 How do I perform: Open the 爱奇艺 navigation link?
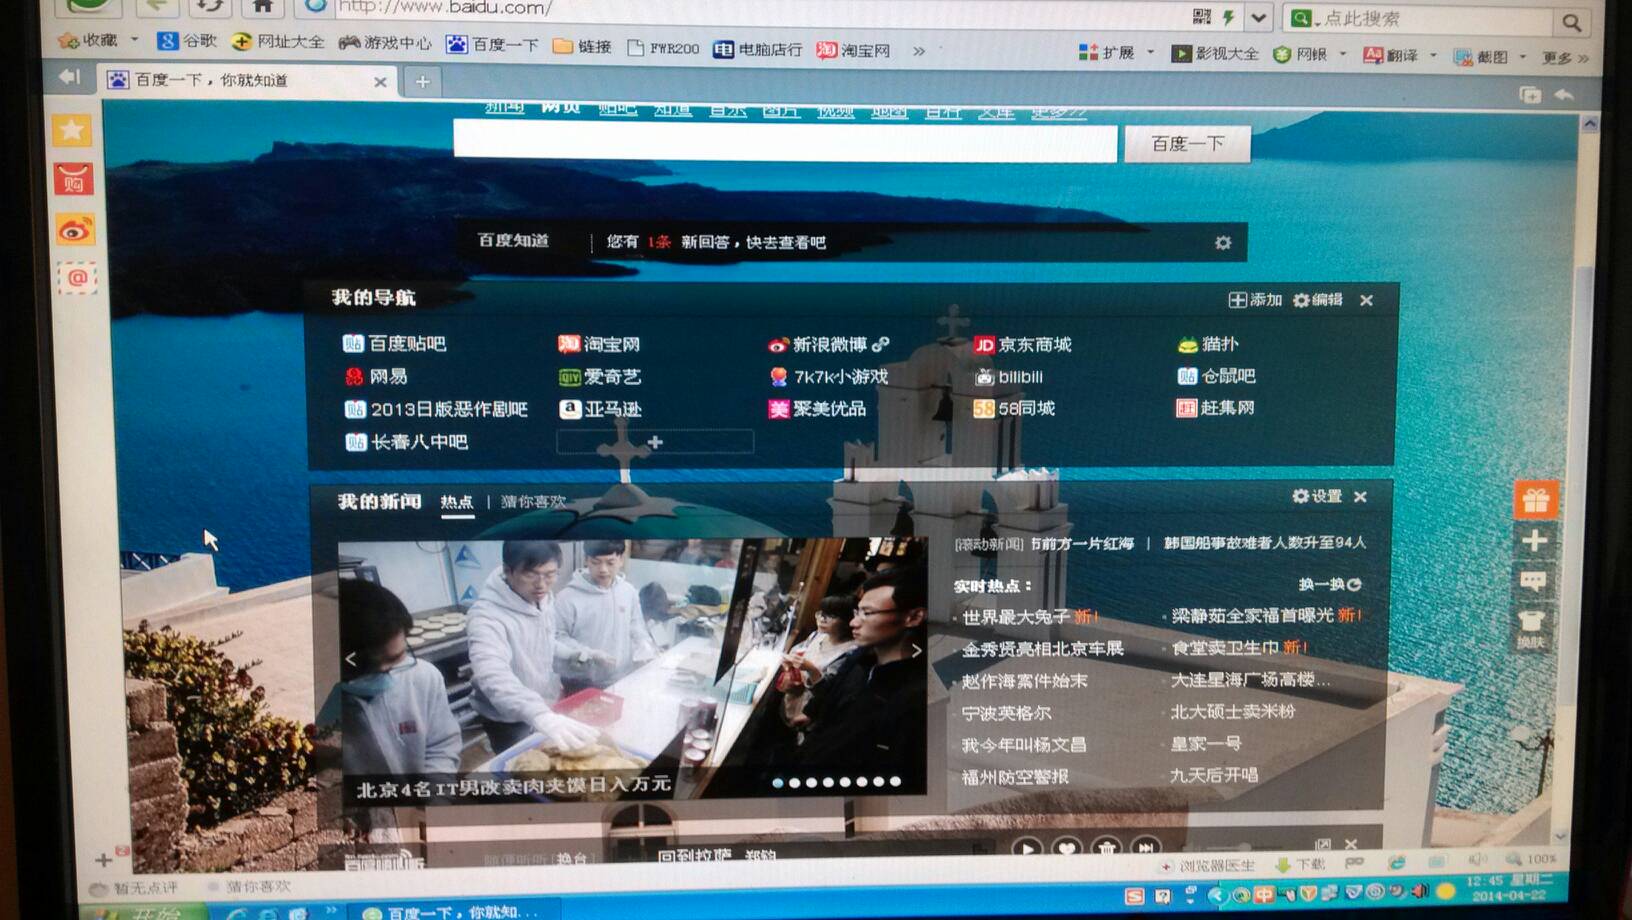click(x=600, y=377)
